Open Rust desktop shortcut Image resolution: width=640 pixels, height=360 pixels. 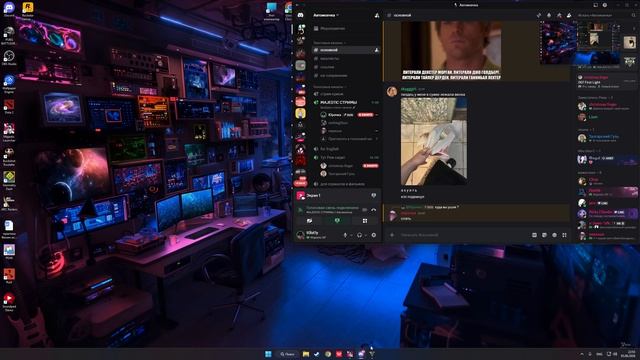[9, 276]
